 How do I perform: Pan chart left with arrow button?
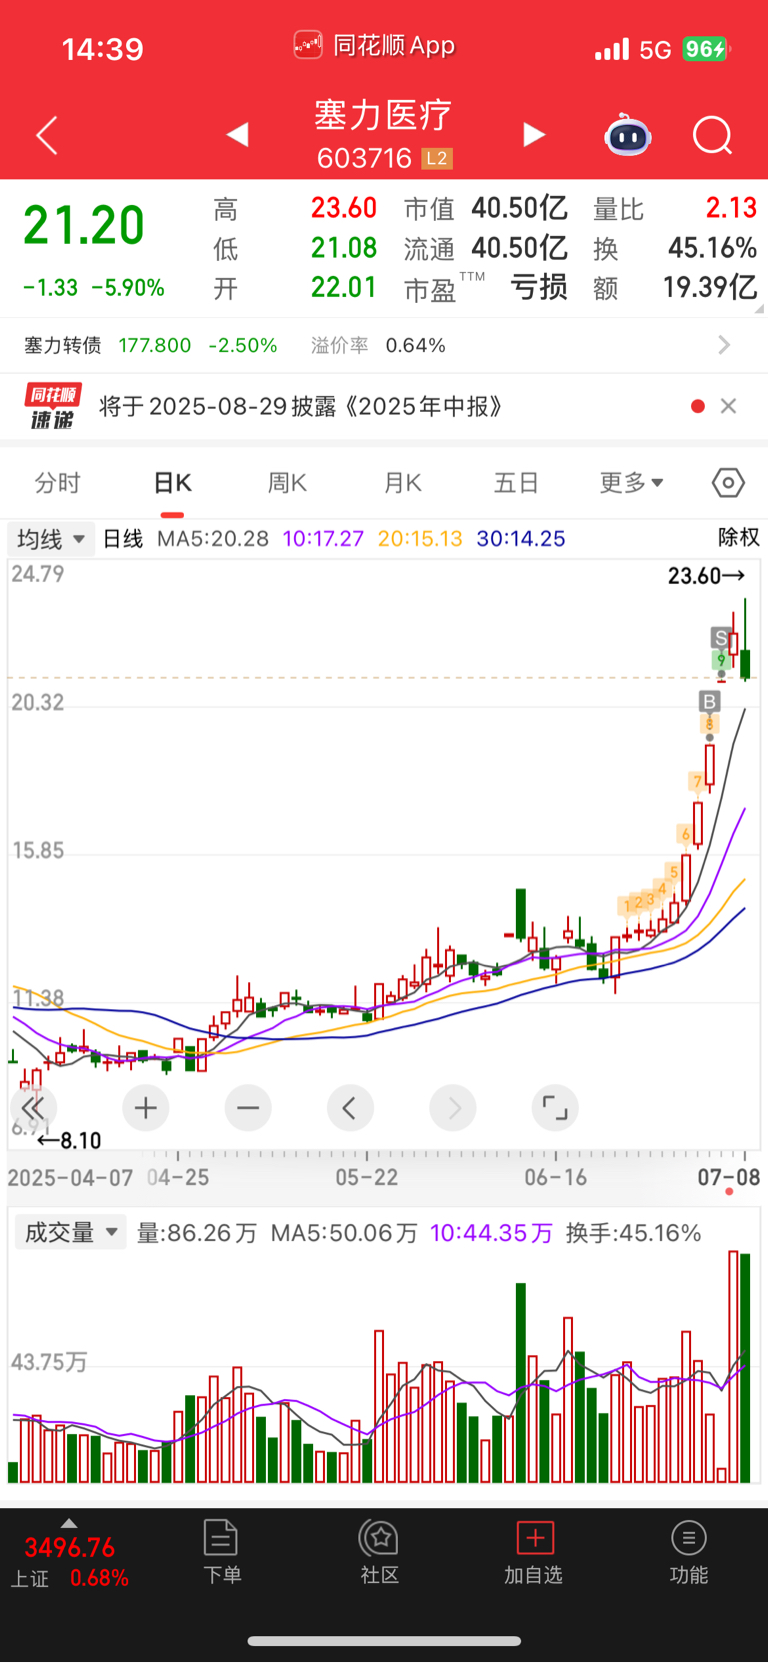[x=350, y=1108]
